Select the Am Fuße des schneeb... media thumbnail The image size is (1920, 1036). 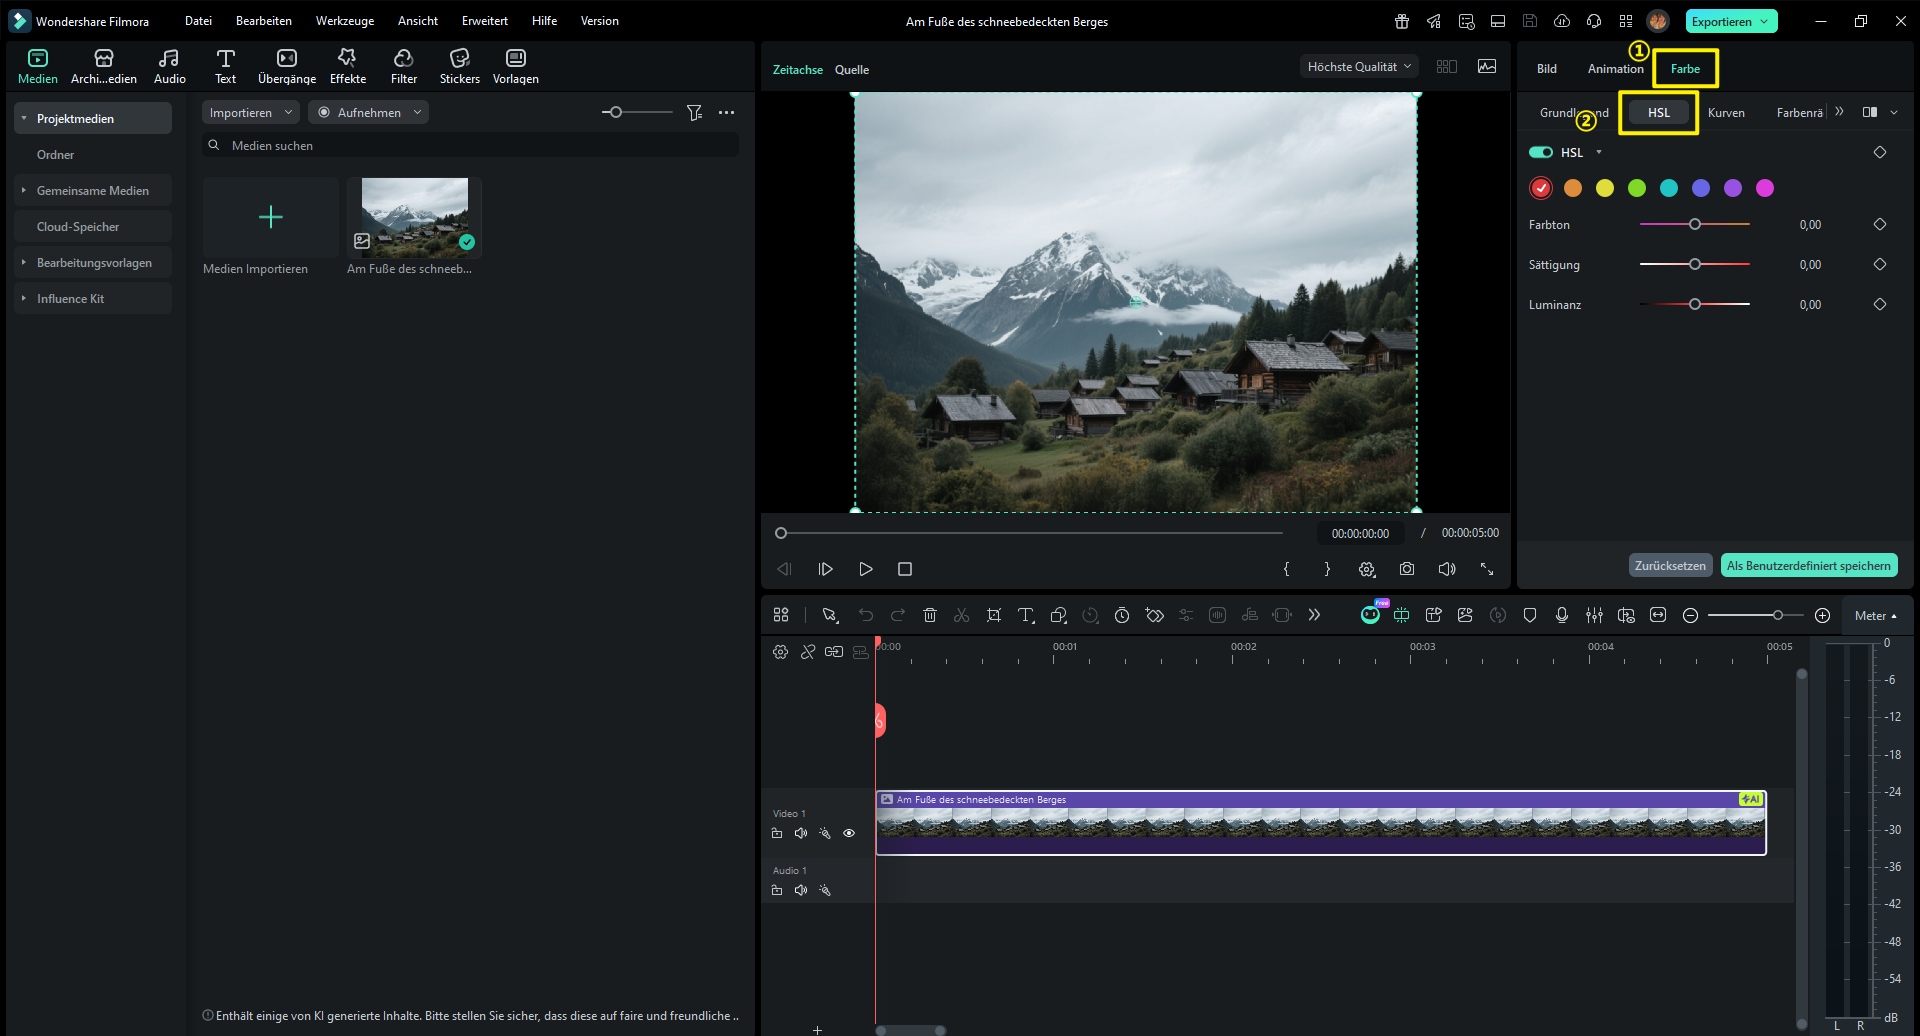[x=414, y=215]
